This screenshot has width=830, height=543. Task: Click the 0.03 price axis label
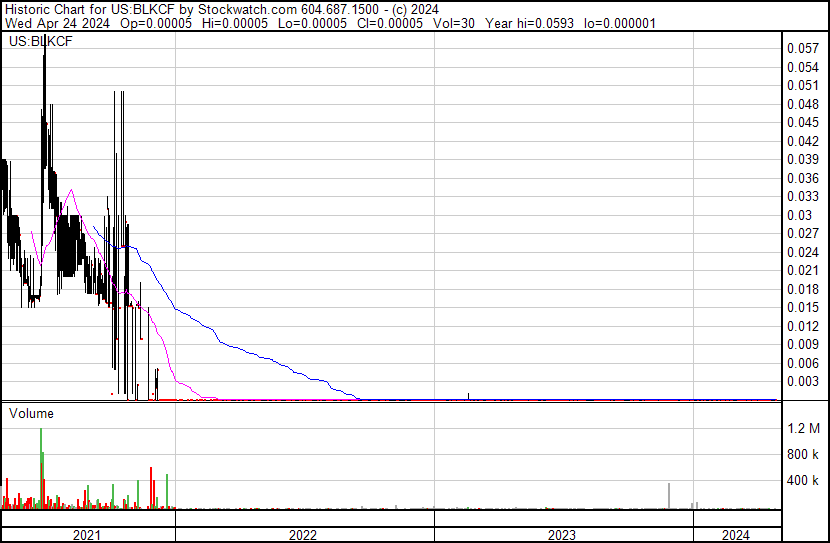pyautogui.click(x=799, y=215)
